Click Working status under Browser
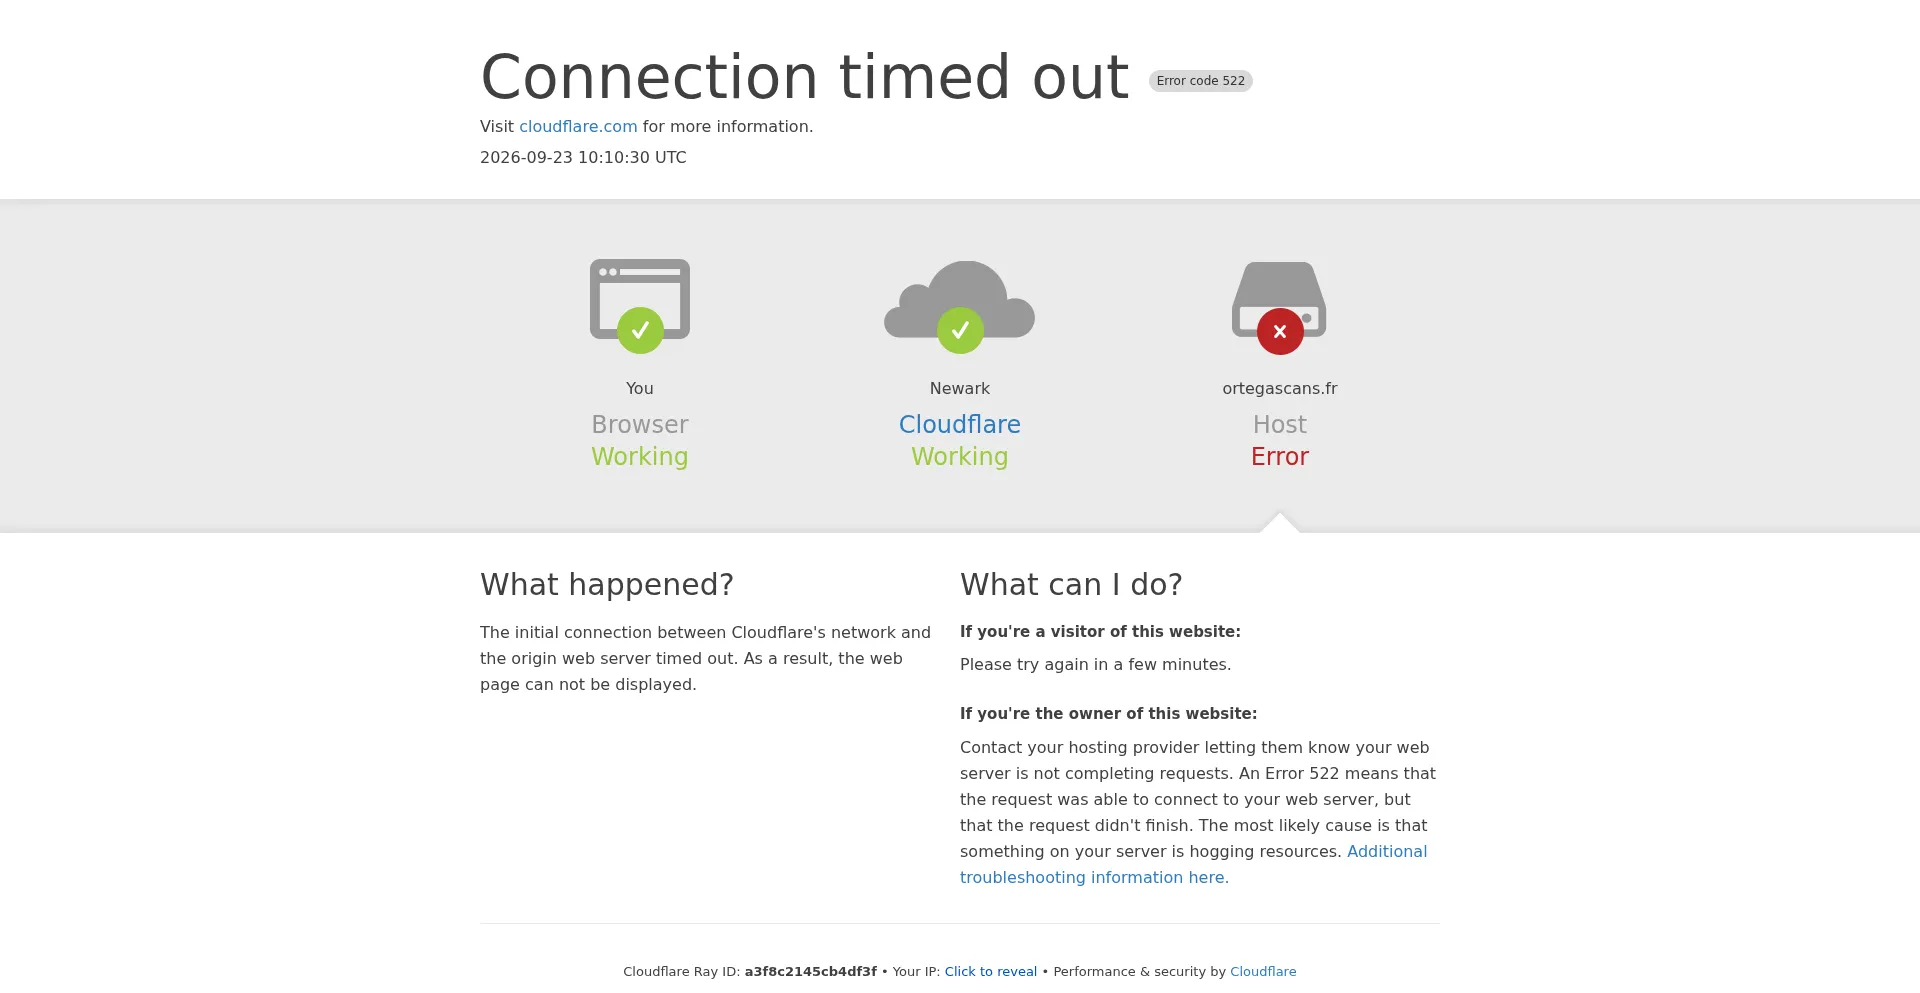 640,457
